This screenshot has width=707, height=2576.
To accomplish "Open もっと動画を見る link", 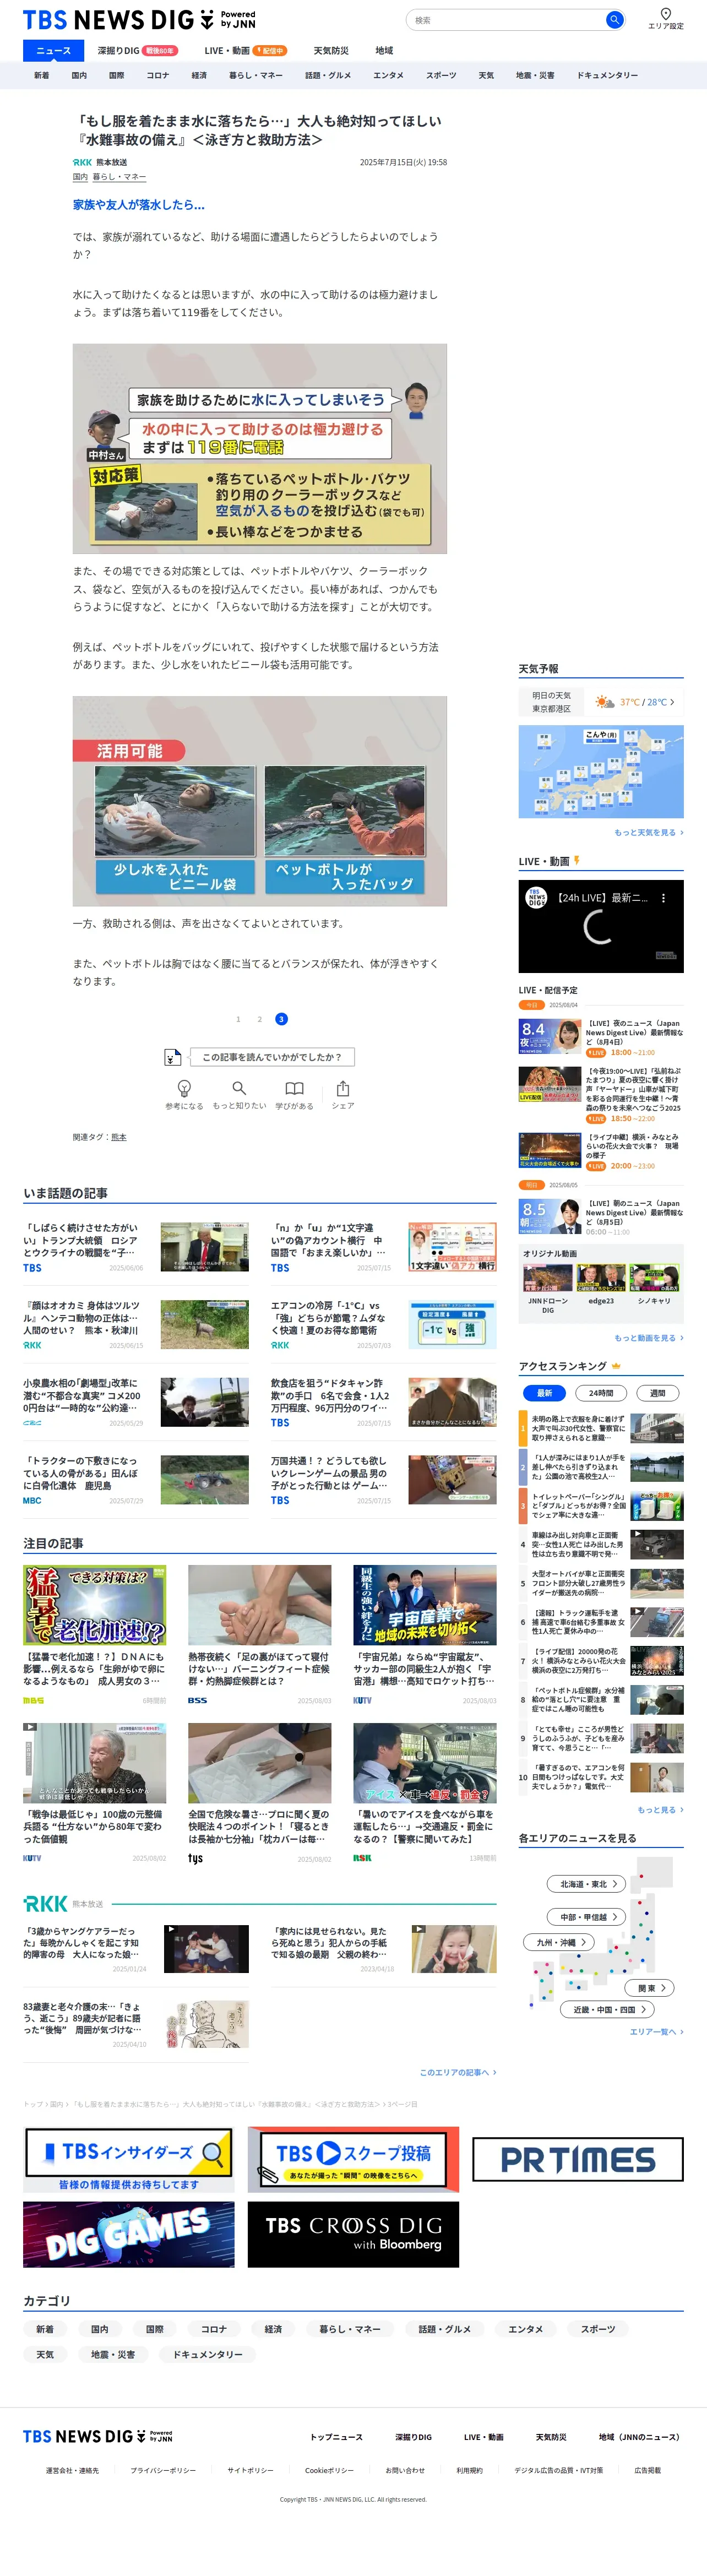I will pyautogui.click(x=648, y=1338).
